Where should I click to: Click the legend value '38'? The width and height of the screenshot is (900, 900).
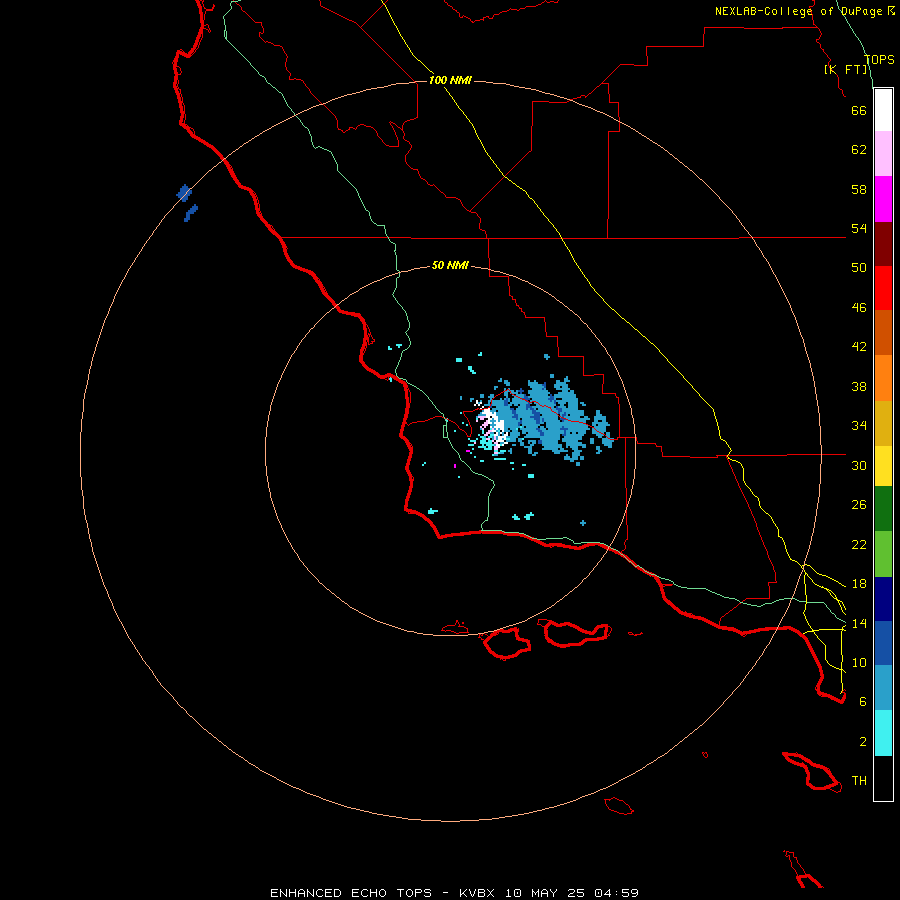coord(859,386)
